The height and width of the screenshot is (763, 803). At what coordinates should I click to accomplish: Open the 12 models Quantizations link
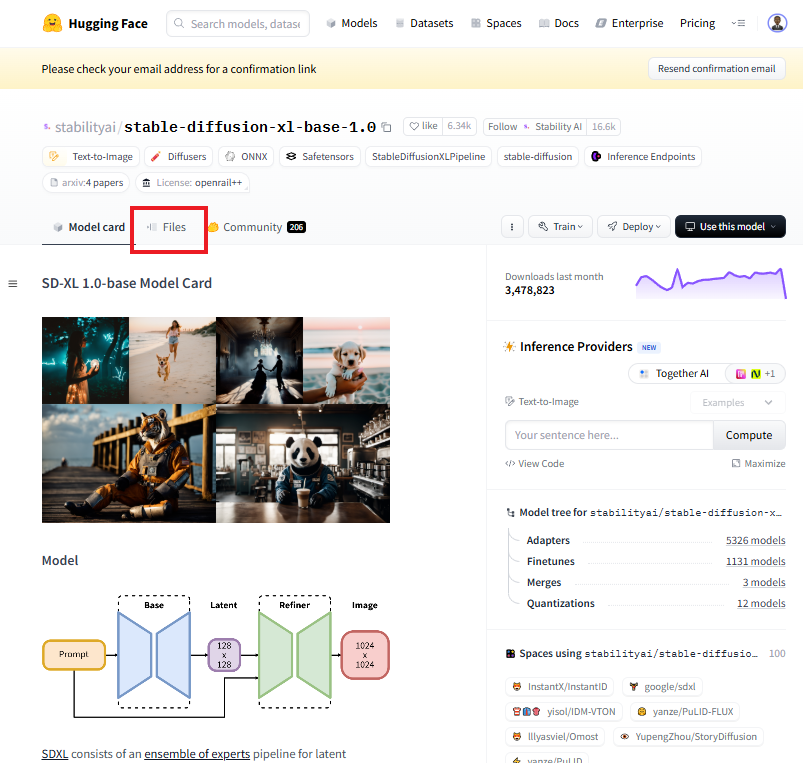click(x=761, y=603)
